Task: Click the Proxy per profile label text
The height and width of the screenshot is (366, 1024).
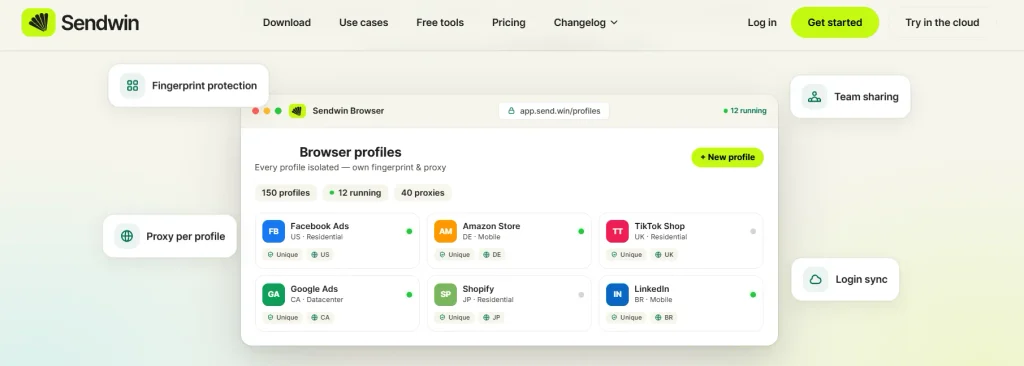Action: [185, 236]
